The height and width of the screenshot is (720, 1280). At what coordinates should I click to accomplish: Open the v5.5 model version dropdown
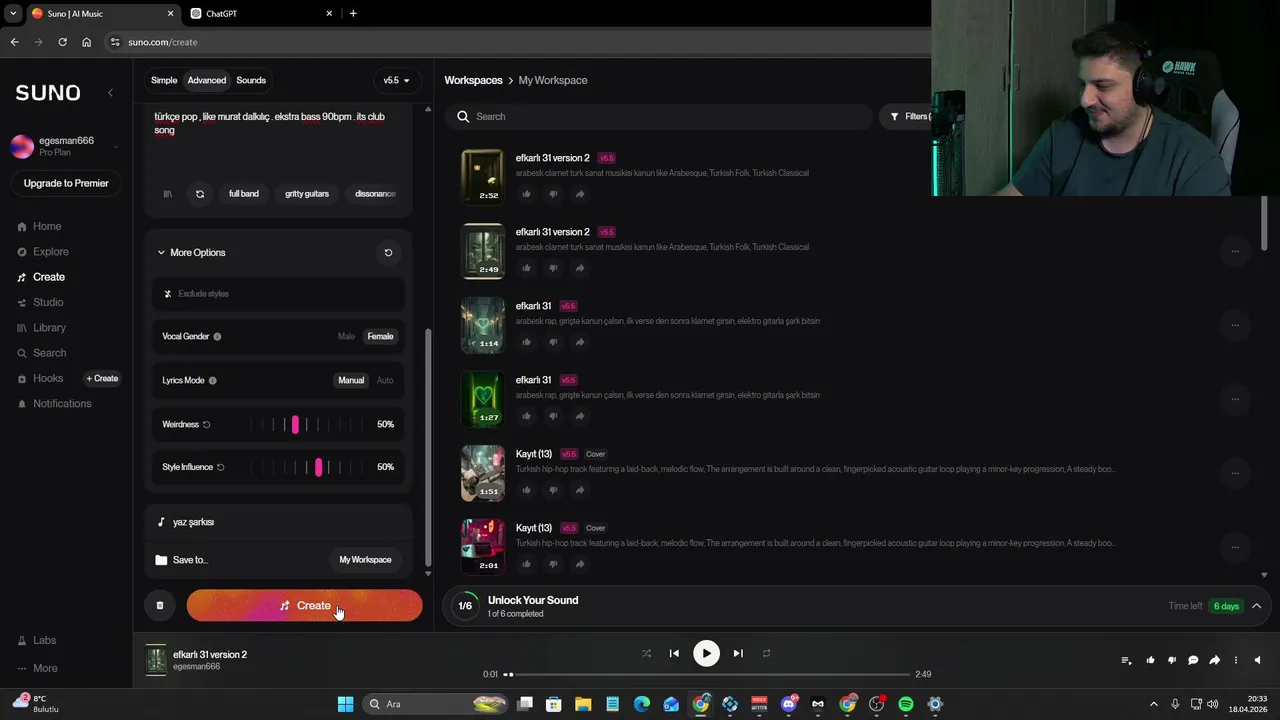[397, 80]
